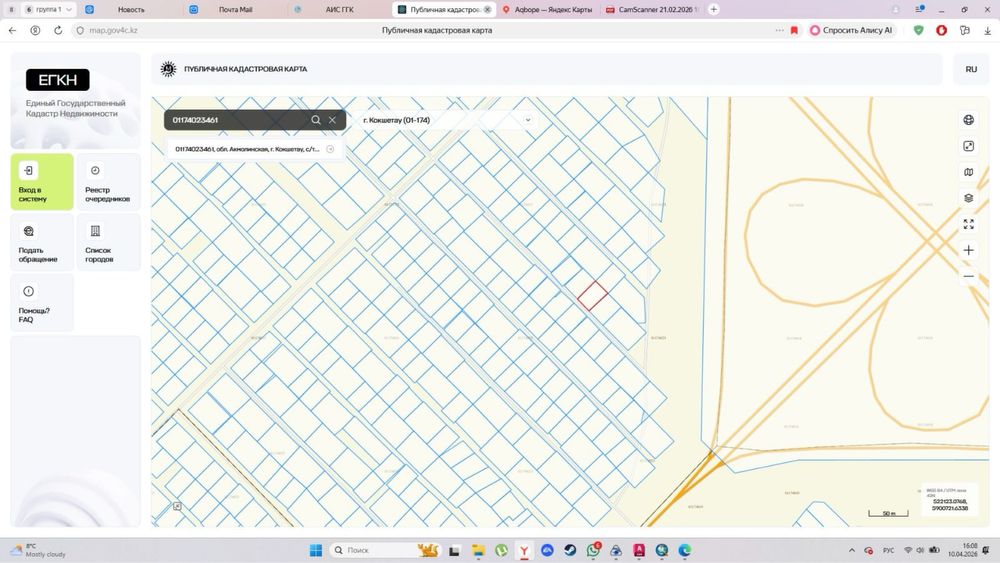Click the emblem icon beside Публичная кадастровая карта

click(168, 69)
